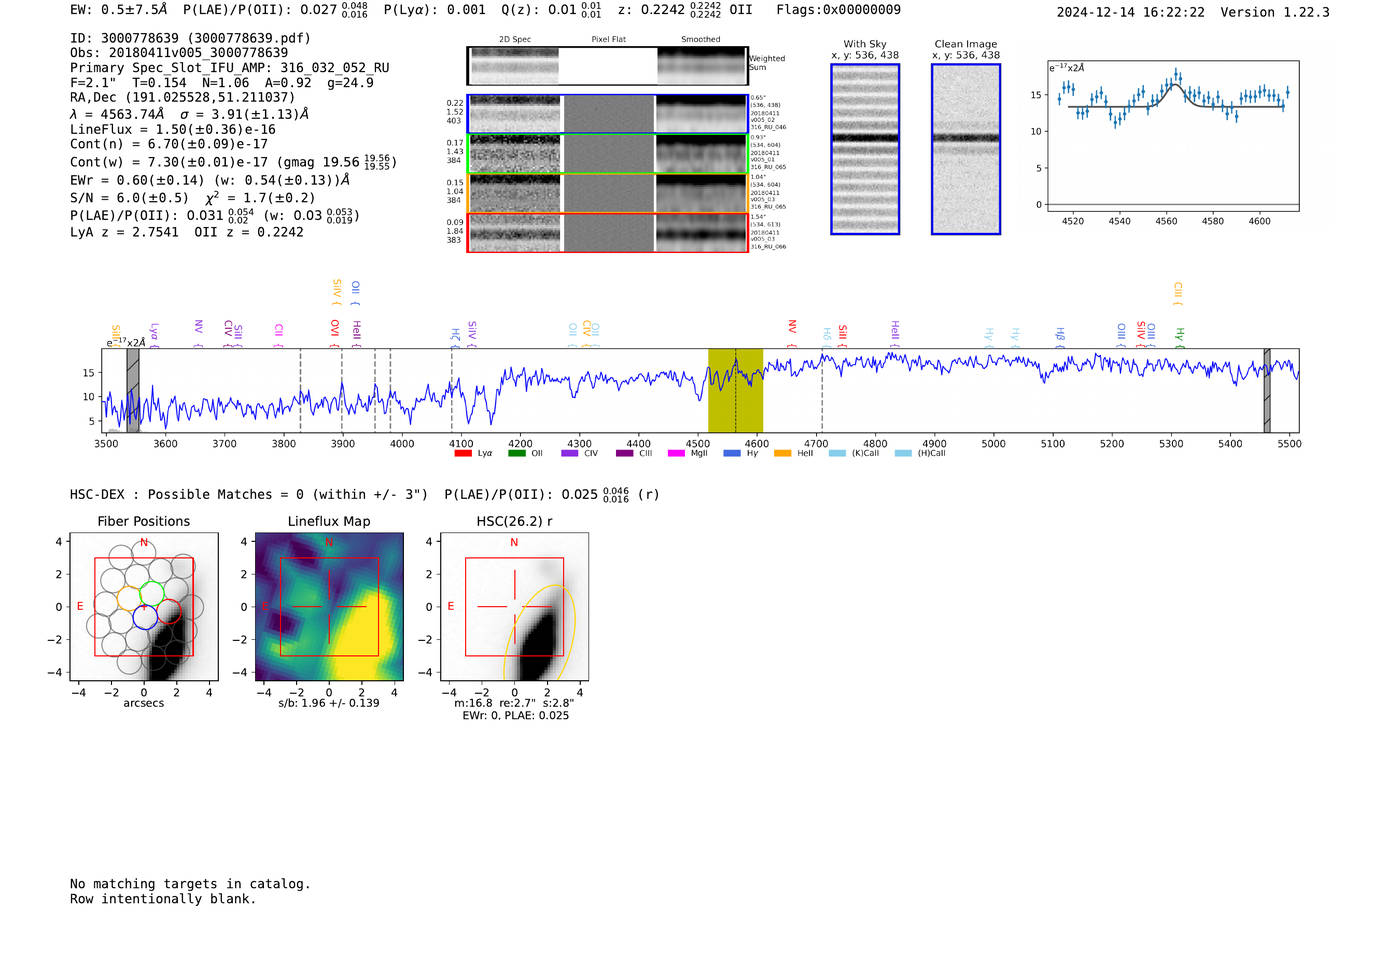This screenshot has height=953, width=1400.
Task: Select the orange-bordered fiber spectrum row
Action: 607,193
